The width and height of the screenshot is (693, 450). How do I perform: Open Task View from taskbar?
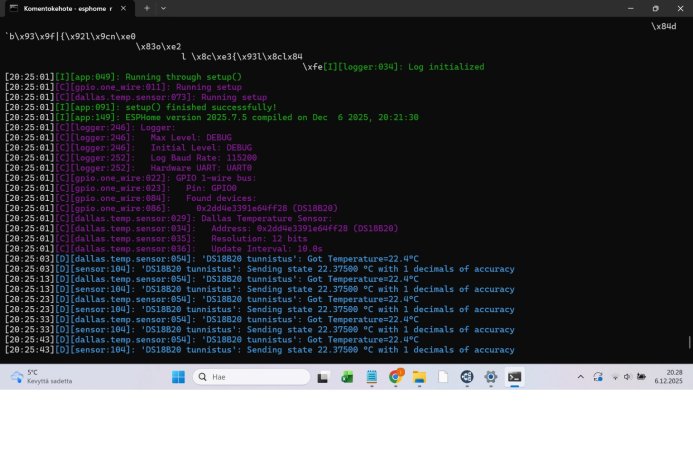click(323, 377)
